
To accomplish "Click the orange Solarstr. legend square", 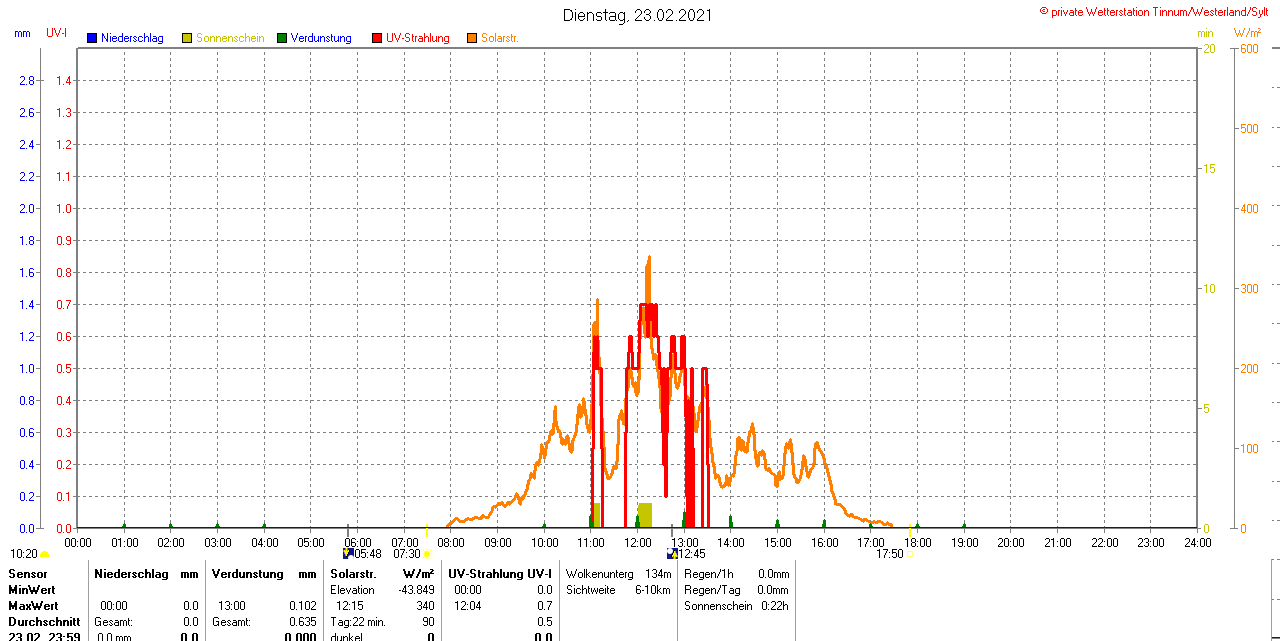I will (472, 38).
